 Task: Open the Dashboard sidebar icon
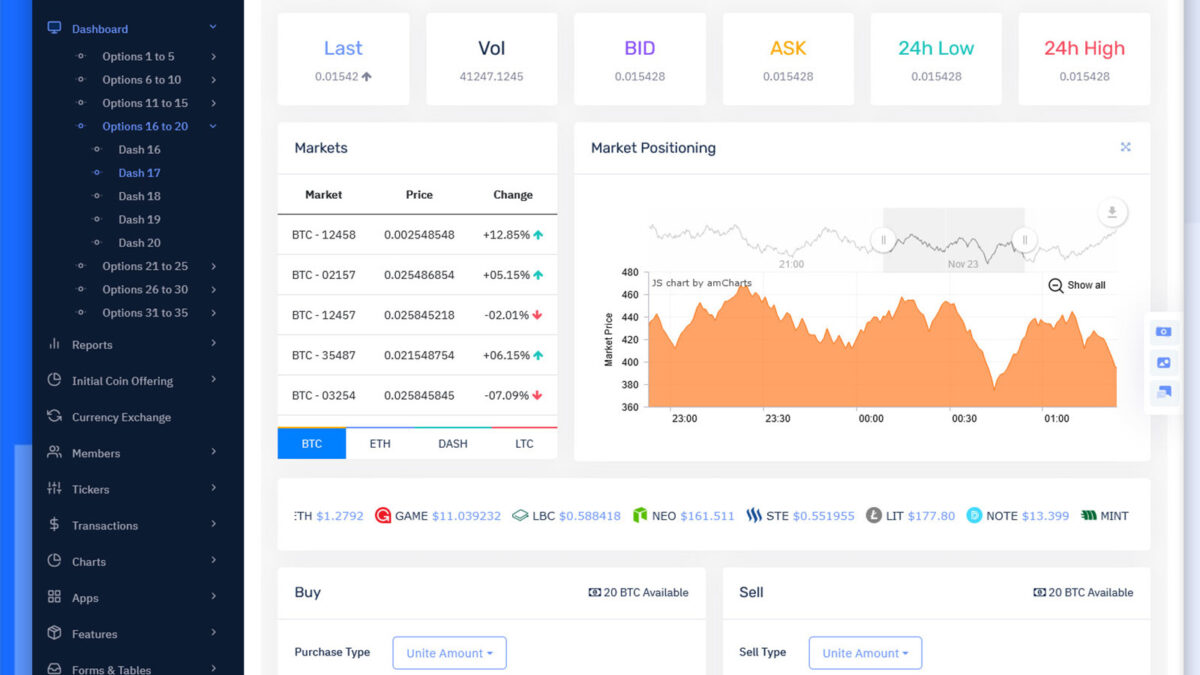pos(56,26)
